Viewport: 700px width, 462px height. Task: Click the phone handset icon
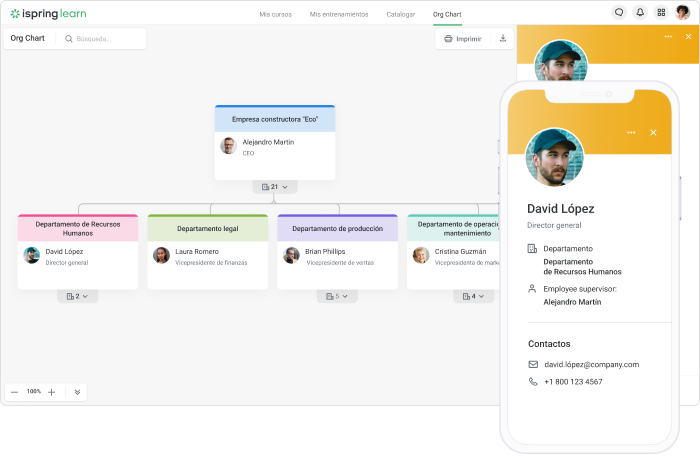pyautogui.click(x=533, y=382)
